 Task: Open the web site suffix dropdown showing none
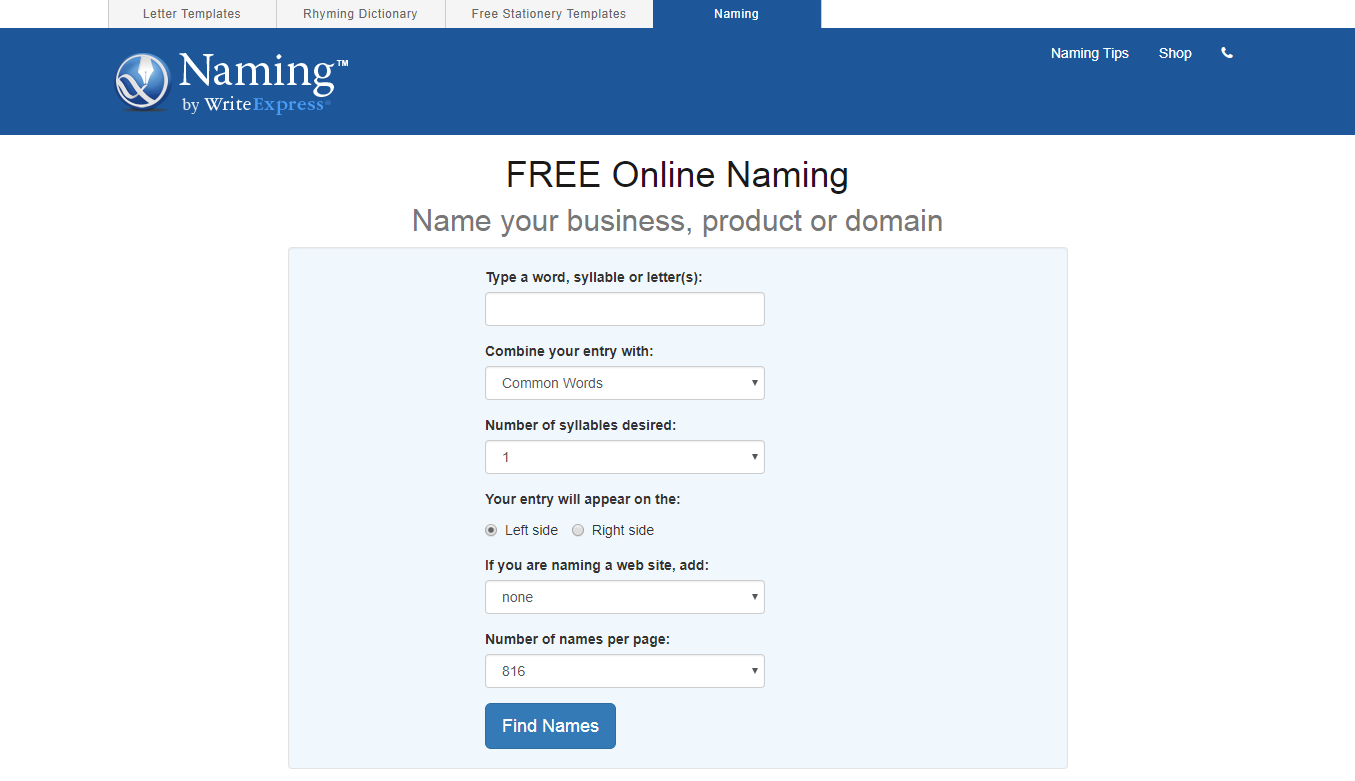624,597
